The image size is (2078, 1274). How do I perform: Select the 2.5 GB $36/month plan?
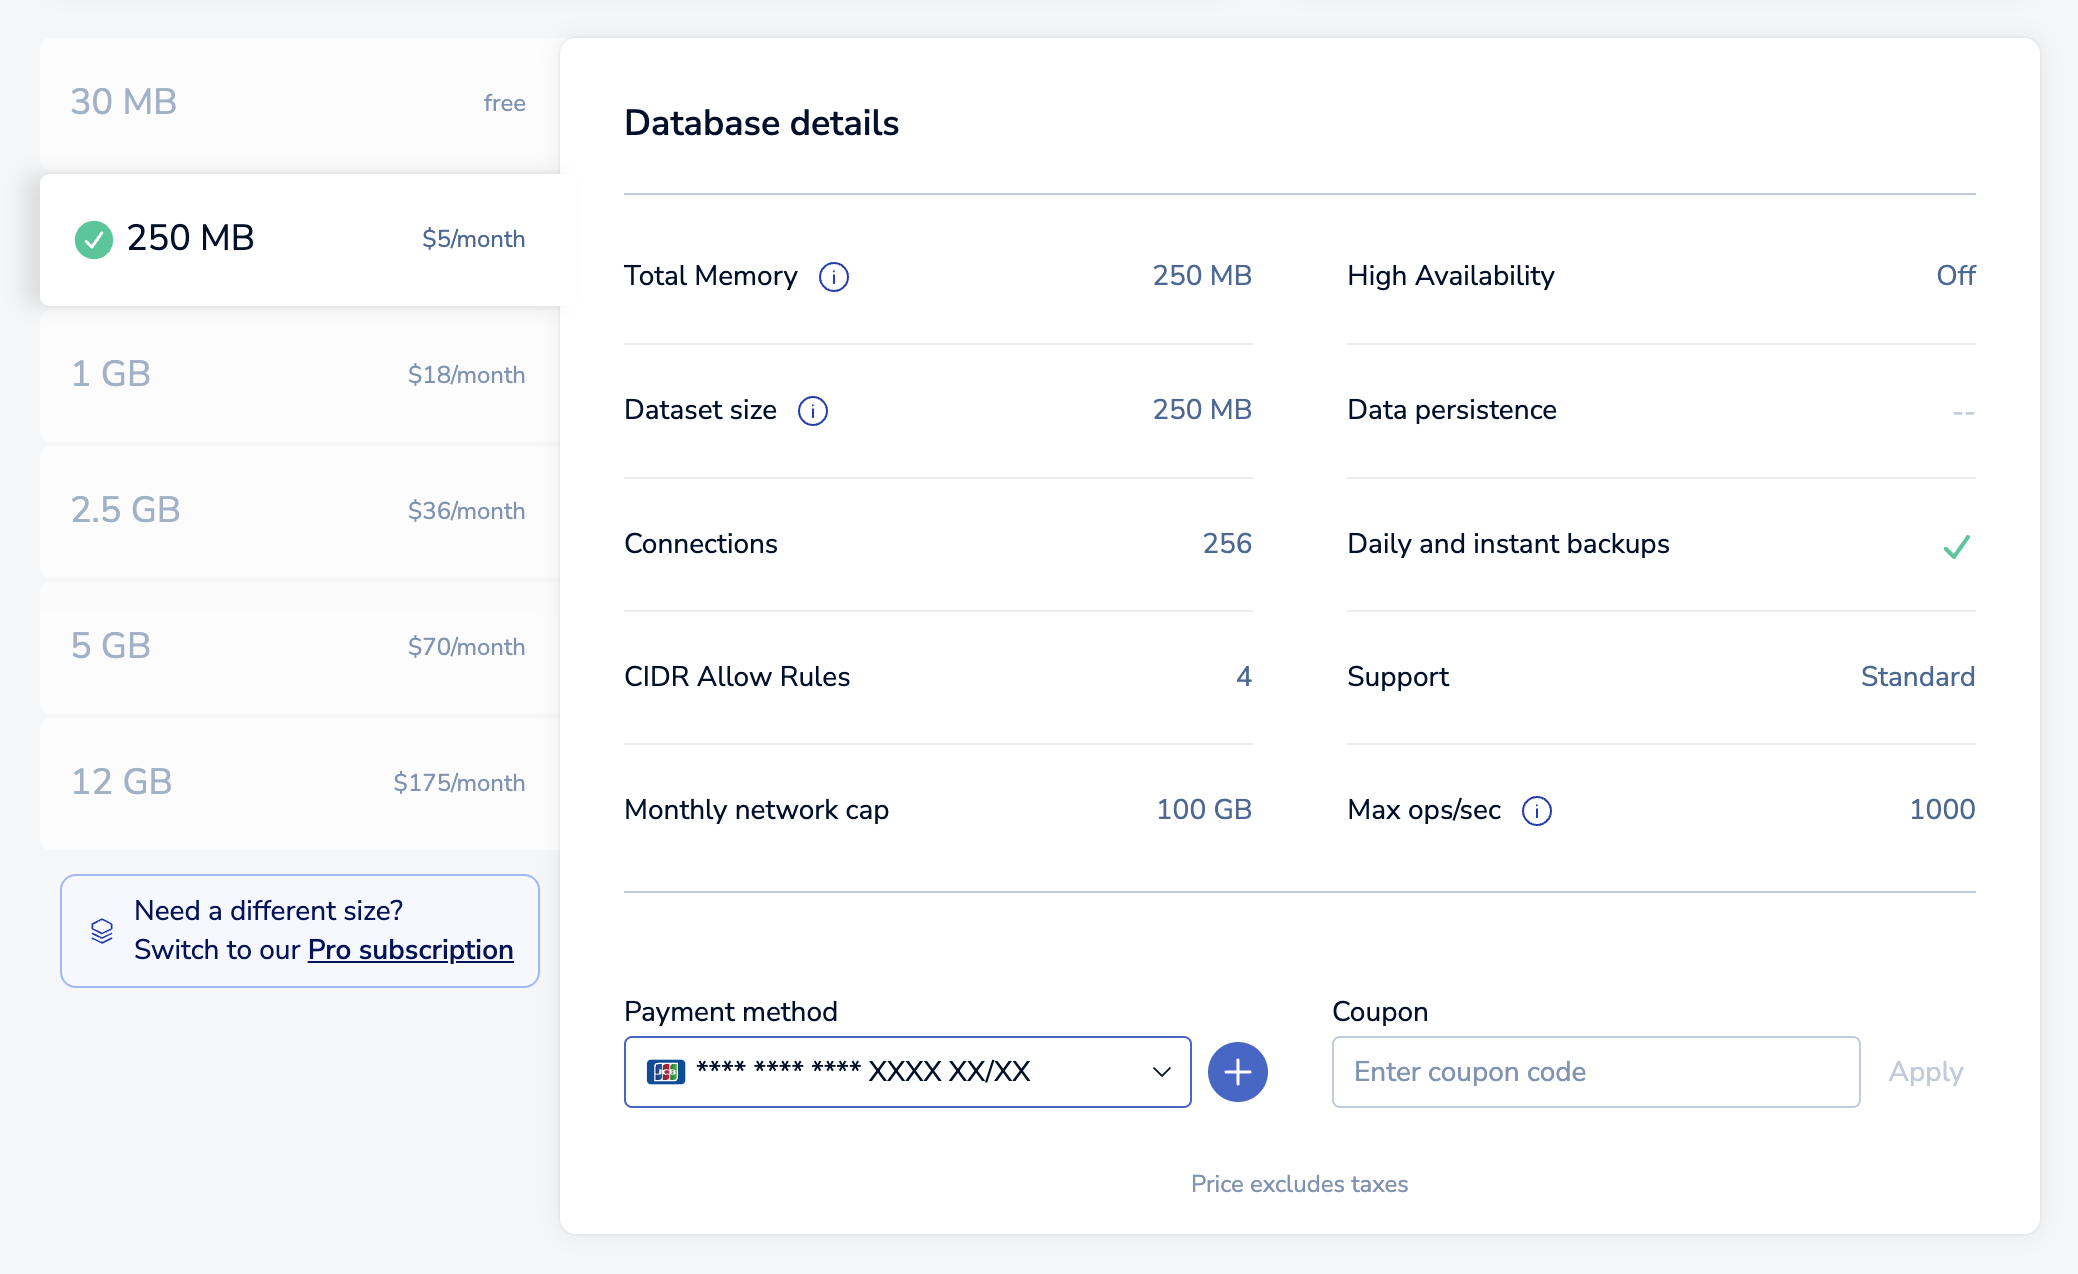click(x=298, y=511)
